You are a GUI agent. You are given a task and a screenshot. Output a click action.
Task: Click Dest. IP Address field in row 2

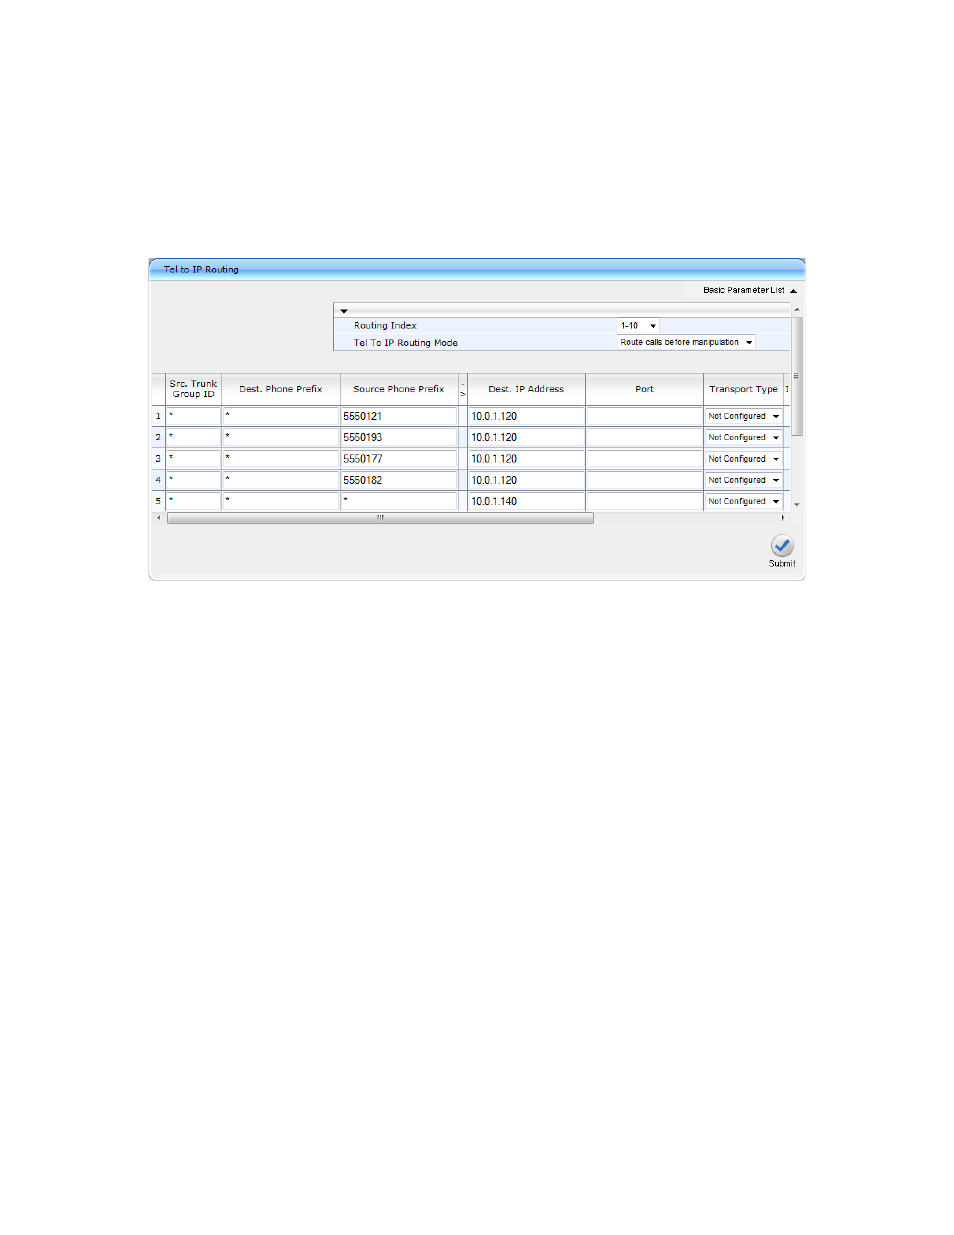click(527, 437)
